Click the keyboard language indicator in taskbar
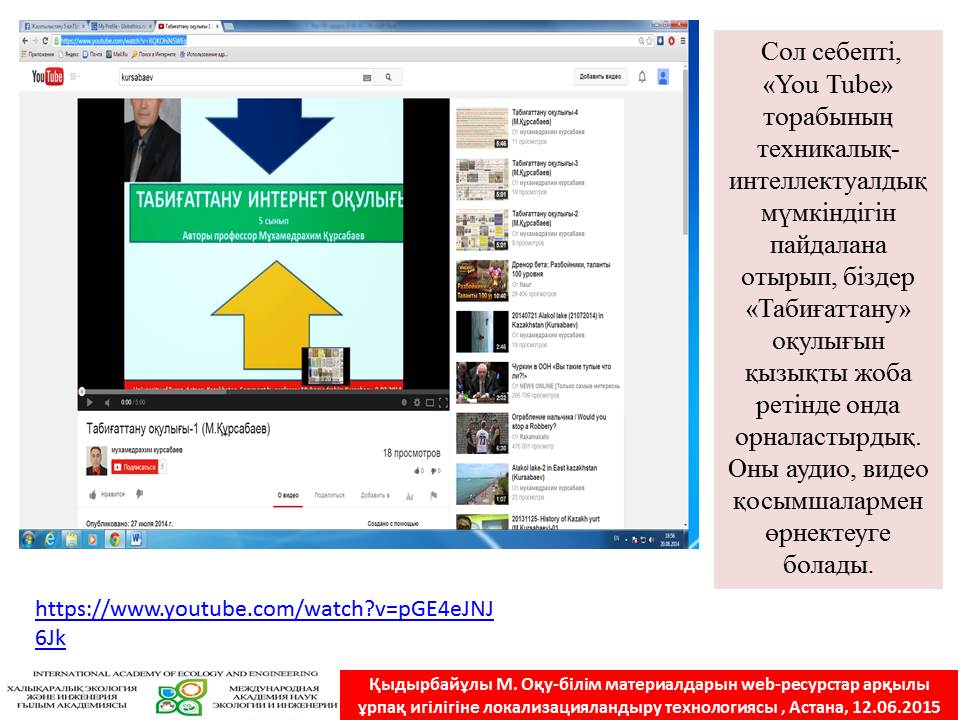Screen dimensions: 960x720 617,538
